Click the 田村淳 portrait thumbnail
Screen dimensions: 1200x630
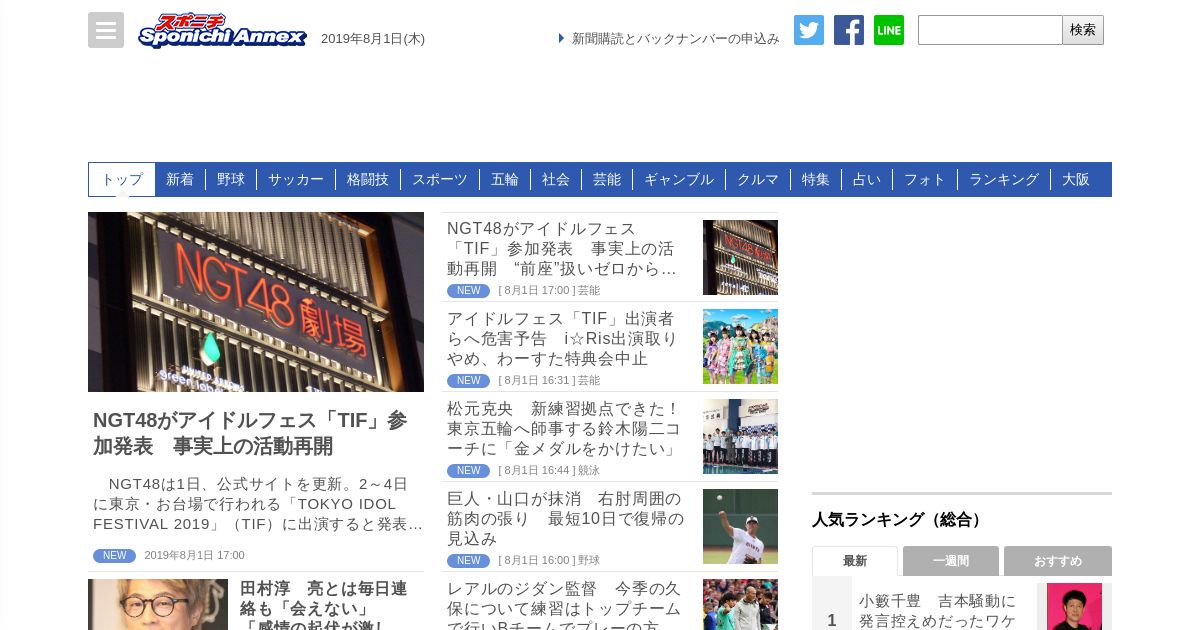coord(158,605)
